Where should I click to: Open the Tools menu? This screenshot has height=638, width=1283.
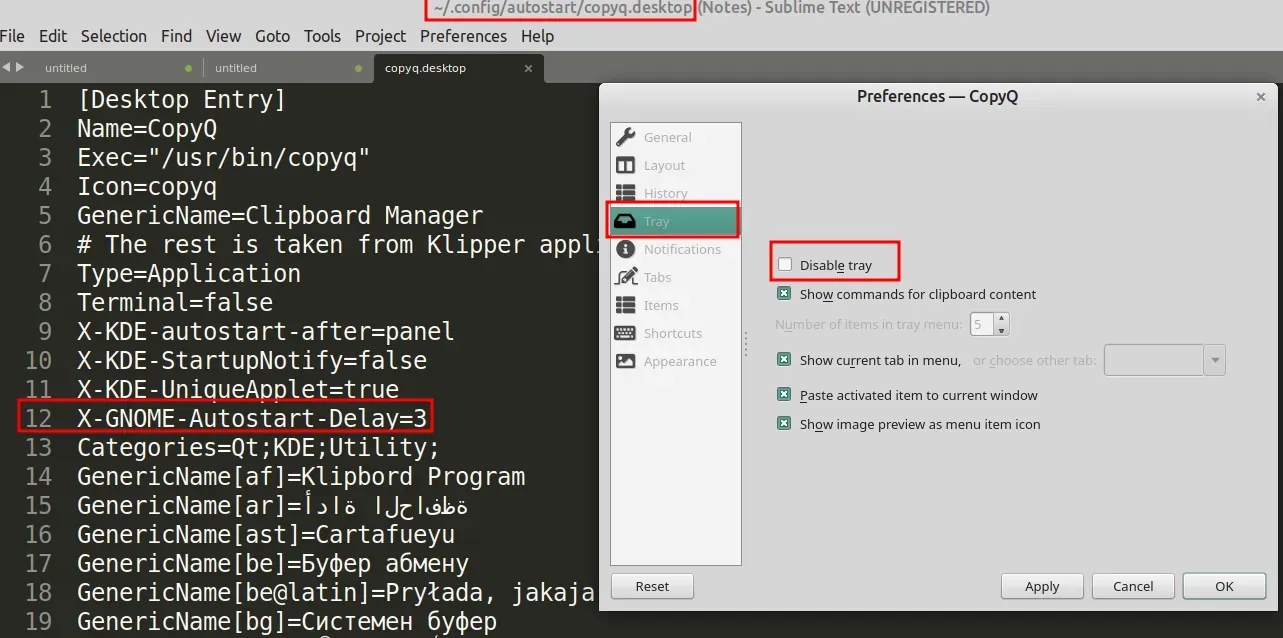(x=322, y=36)
